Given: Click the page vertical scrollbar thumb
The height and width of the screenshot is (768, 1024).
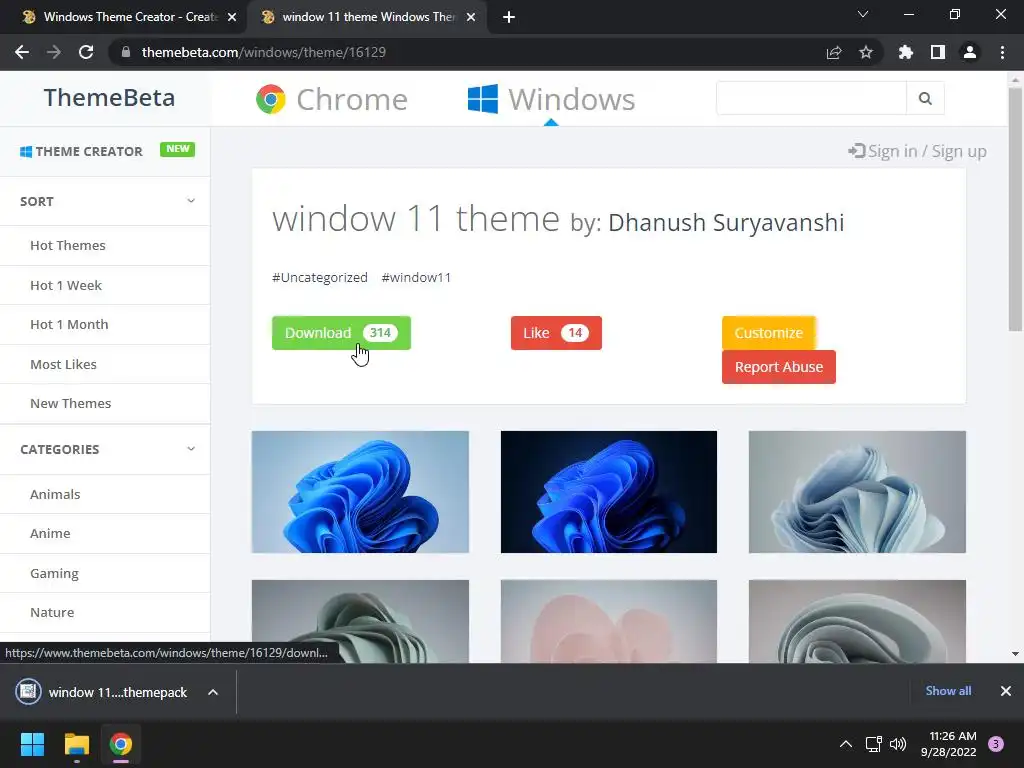Looking at the screenshot, I should click(1015, 209).
